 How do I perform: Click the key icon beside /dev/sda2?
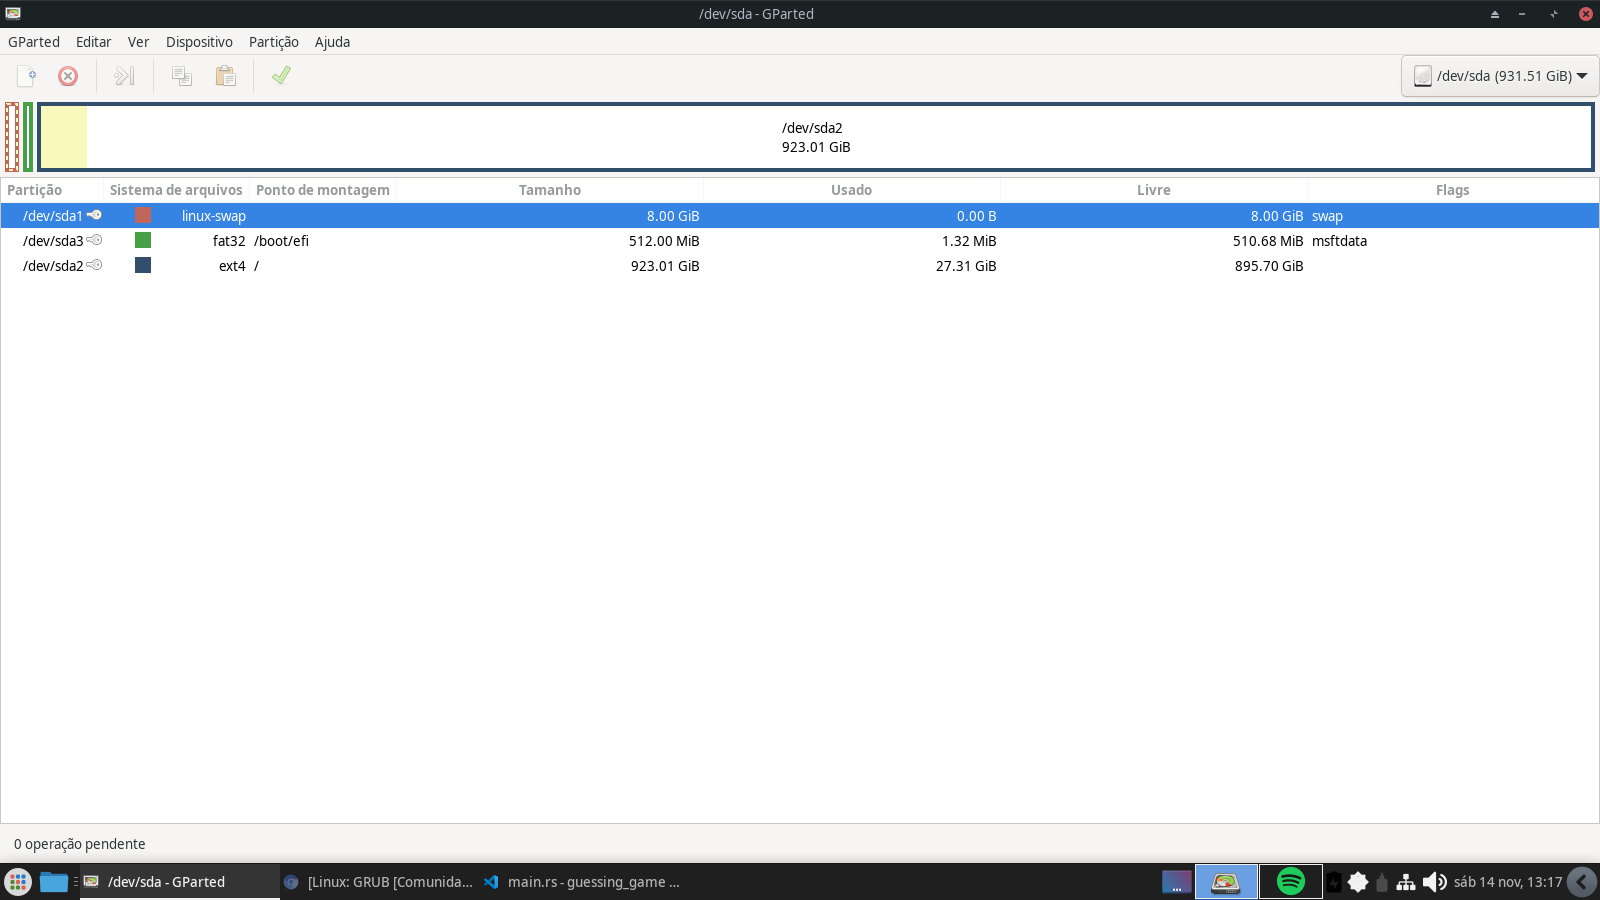pyautogui.click(x=94, y=265)
